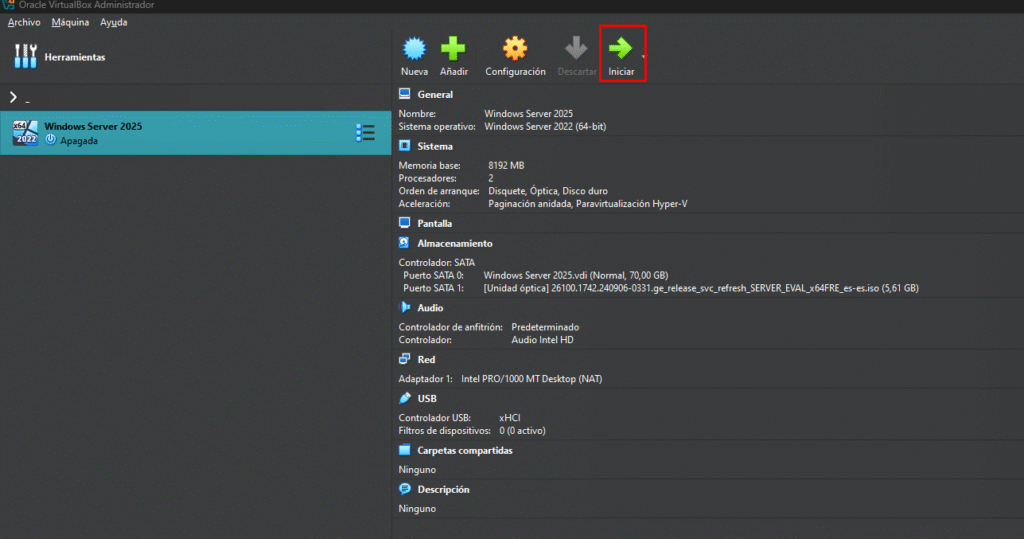Click the Almacenamiento section disk icon

404,243
